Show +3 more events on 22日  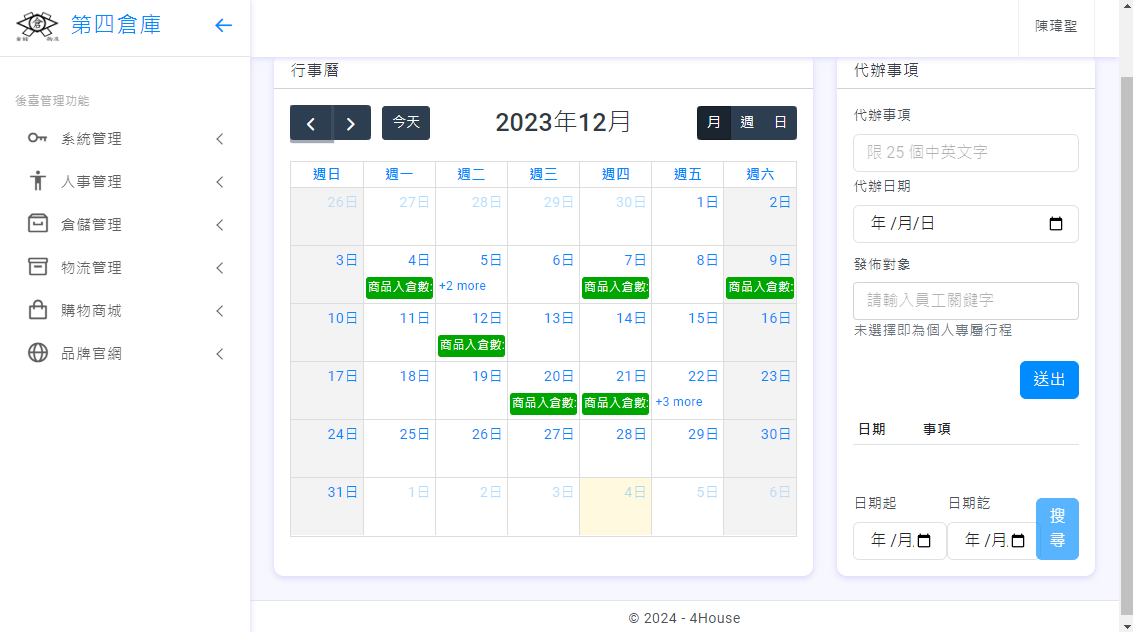[678, 402]
